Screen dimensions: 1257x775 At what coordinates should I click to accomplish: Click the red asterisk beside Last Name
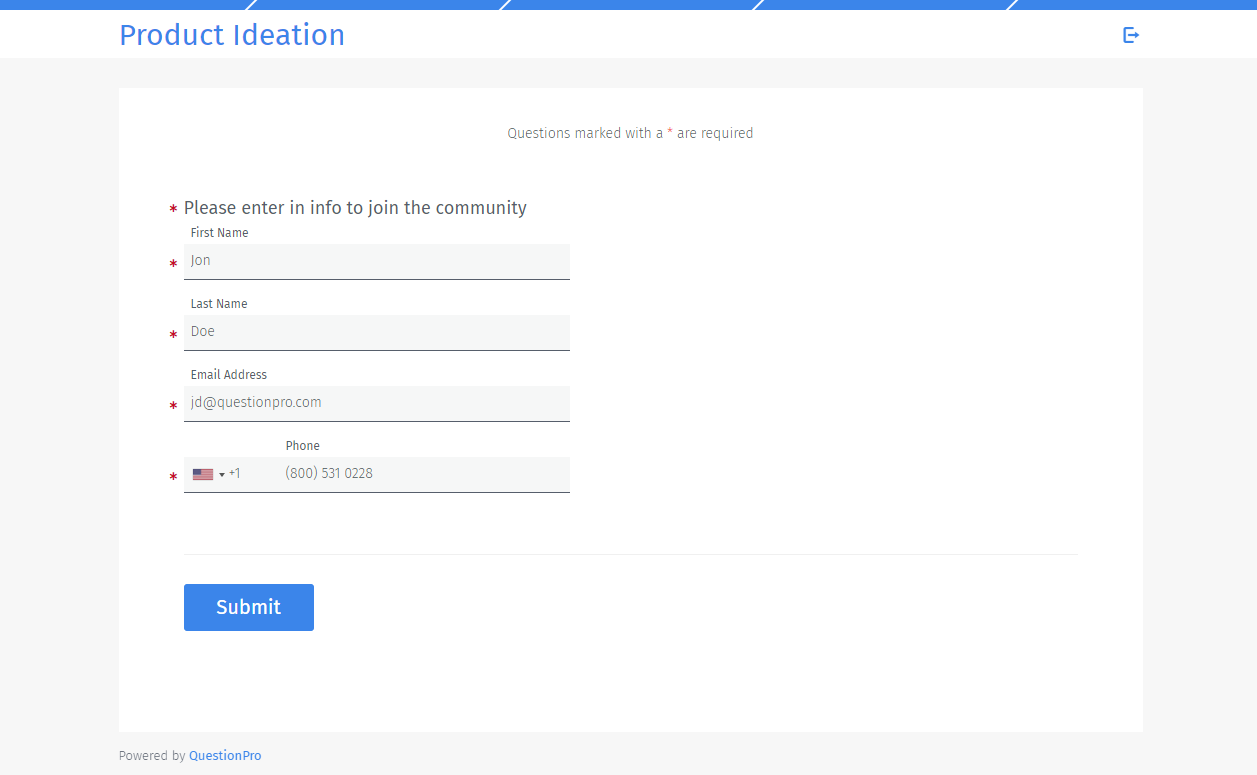(173, 335)
